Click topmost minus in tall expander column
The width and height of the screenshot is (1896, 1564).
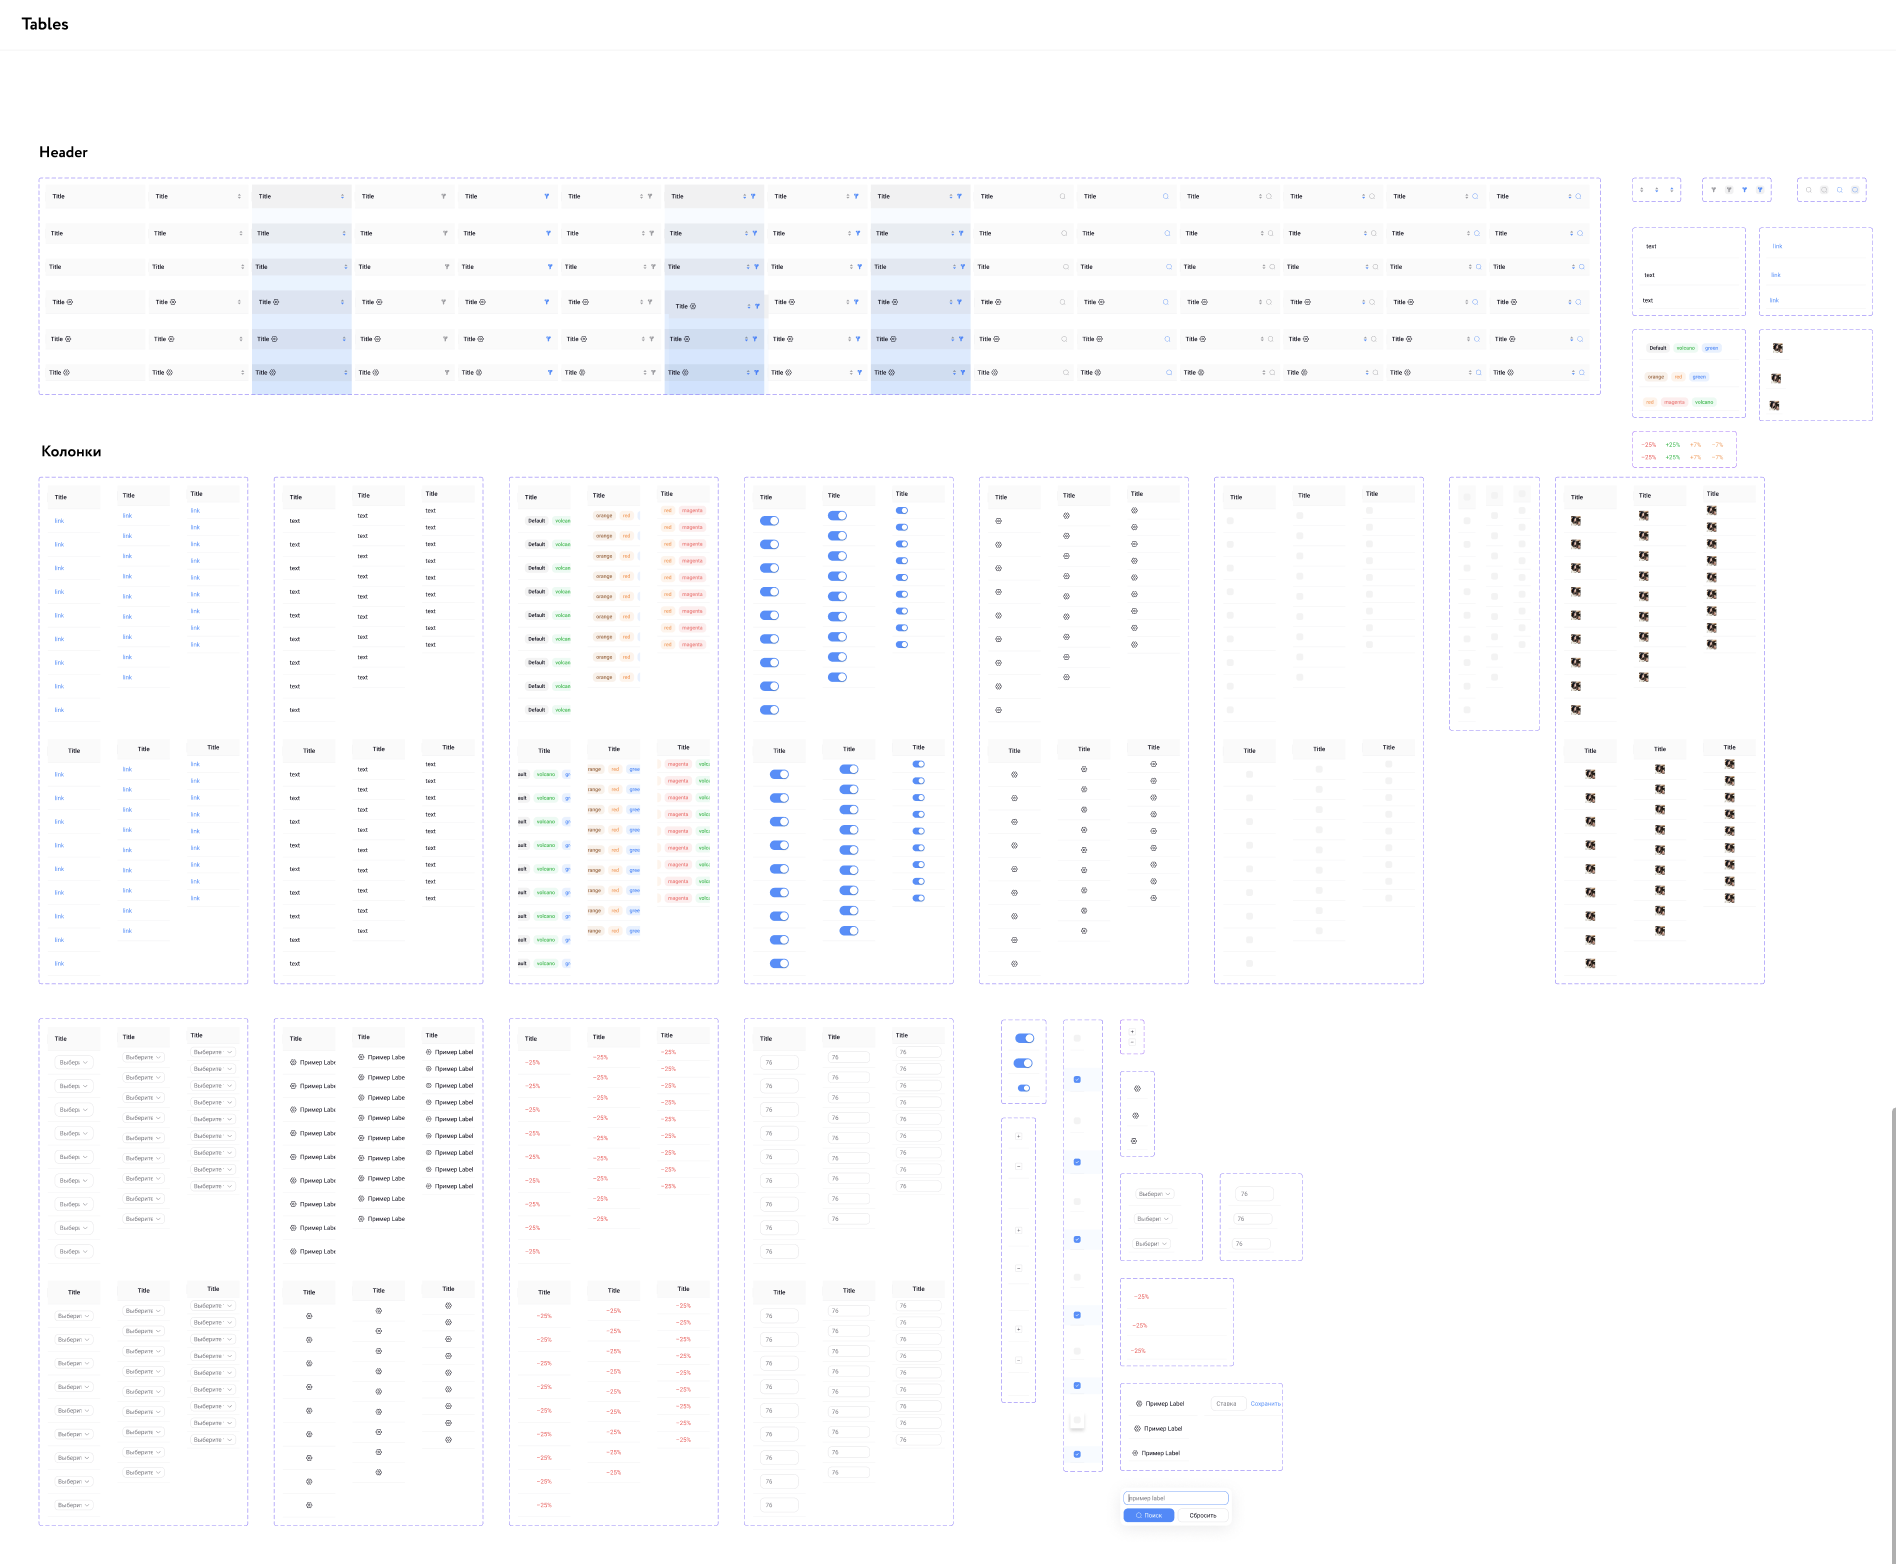coord(1019,1166)
